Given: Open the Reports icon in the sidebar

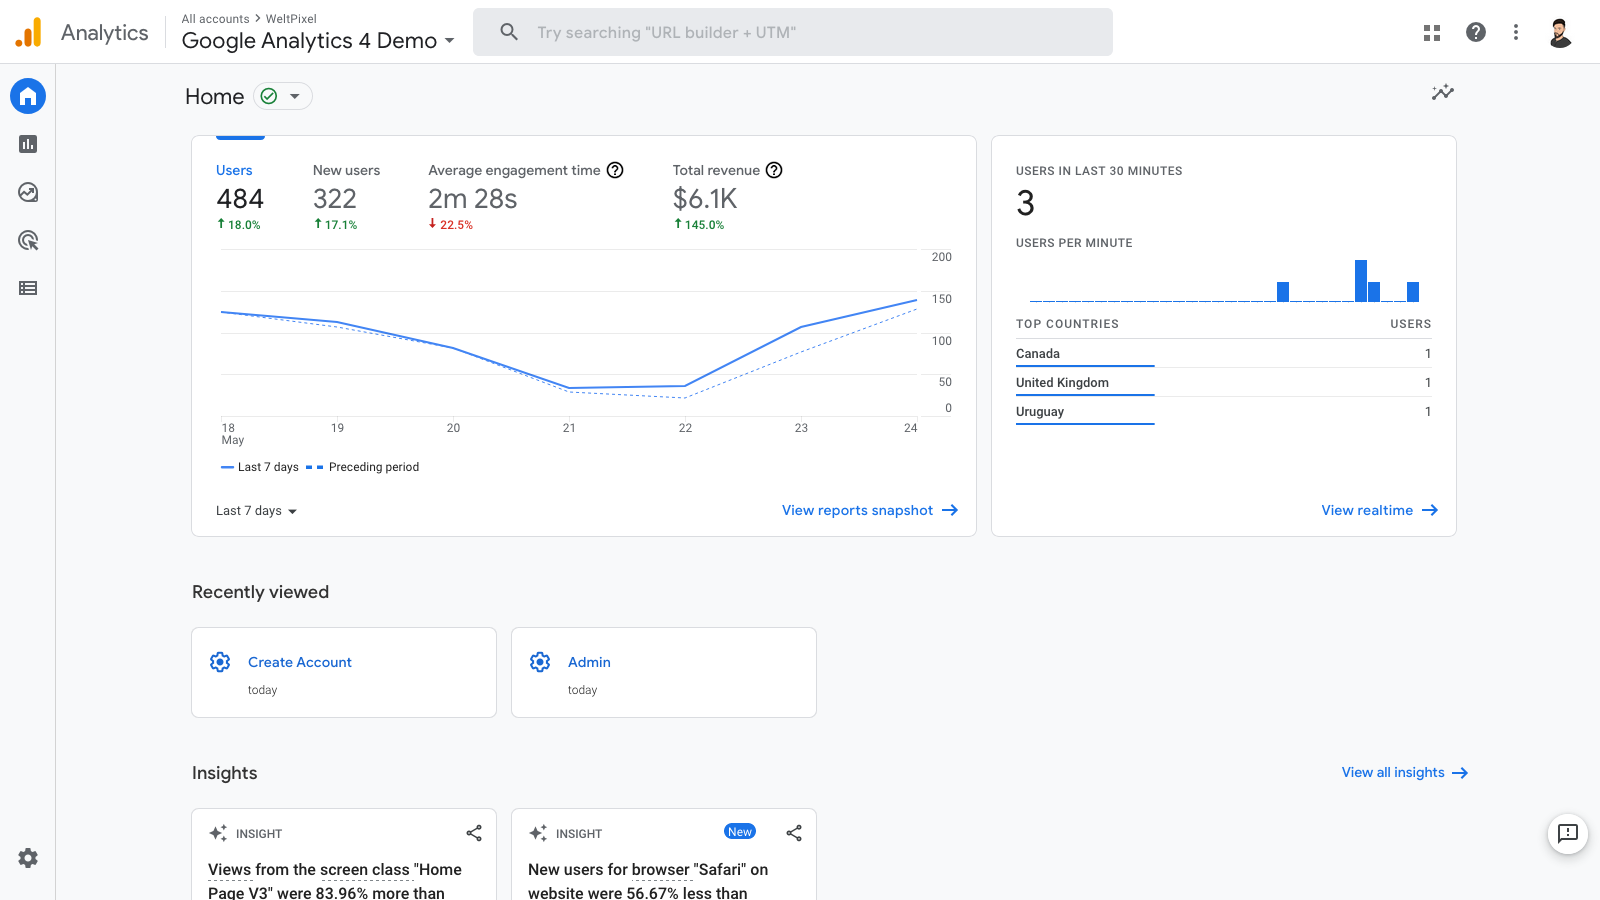Looking at the screenshot, I should tap(28, 144).
